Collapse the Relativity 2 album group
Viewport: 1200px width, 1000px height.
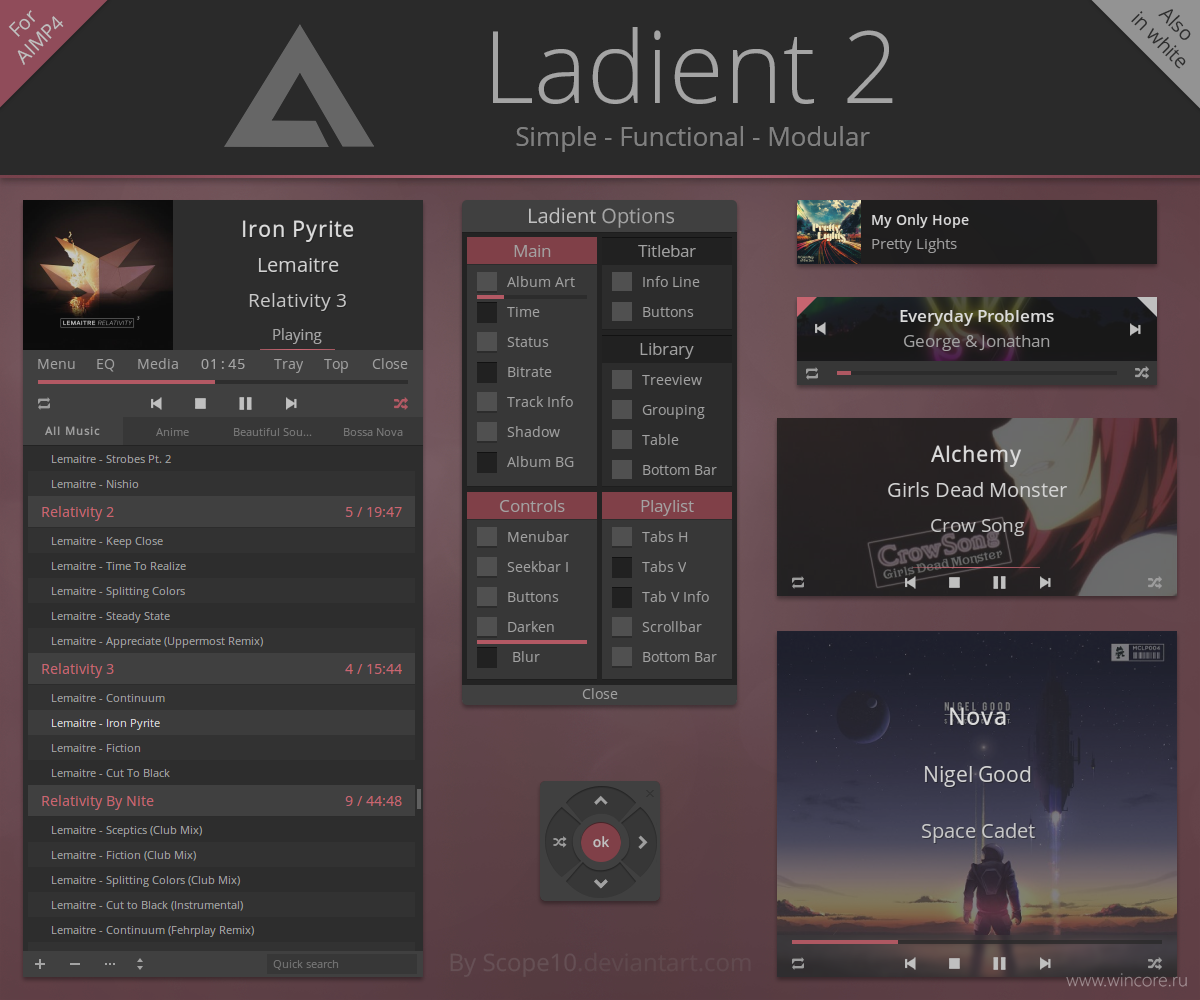pyautogui.click(x=221, y=512)
